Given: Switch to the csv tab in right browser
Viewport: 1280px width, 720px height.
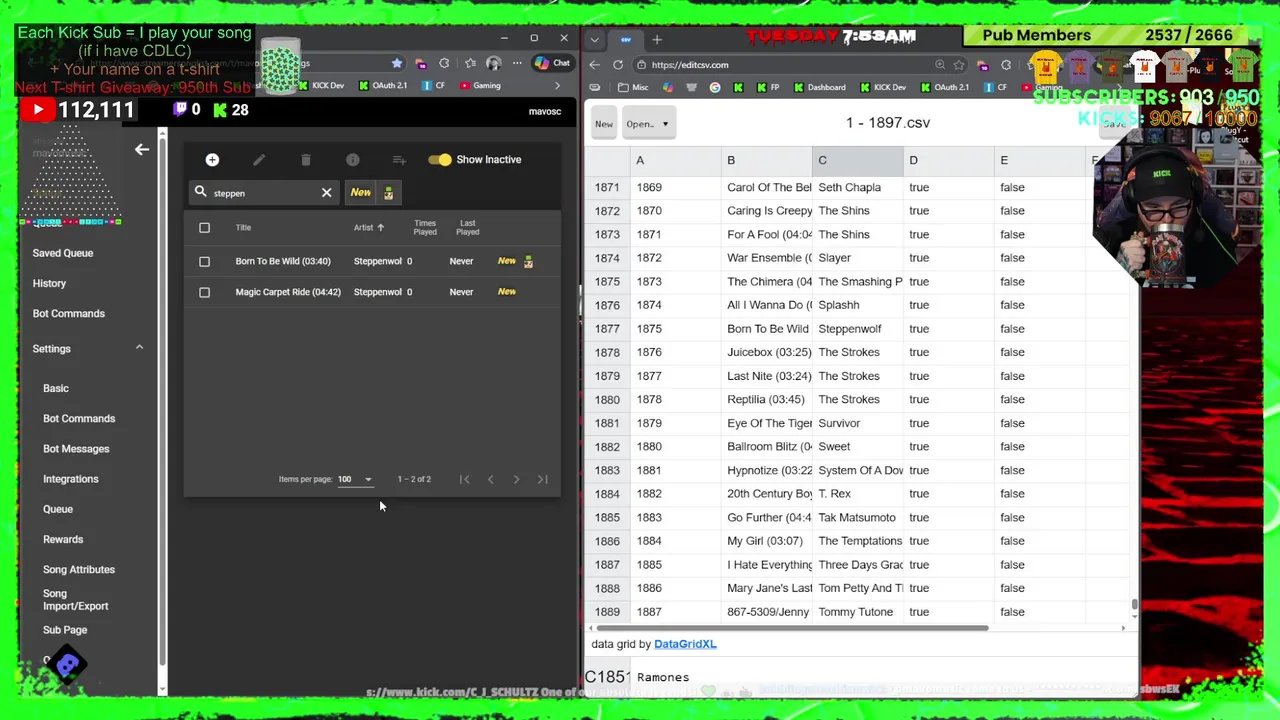Looking at the screenshot, I should pyautogui.click(x=626, y=40).
